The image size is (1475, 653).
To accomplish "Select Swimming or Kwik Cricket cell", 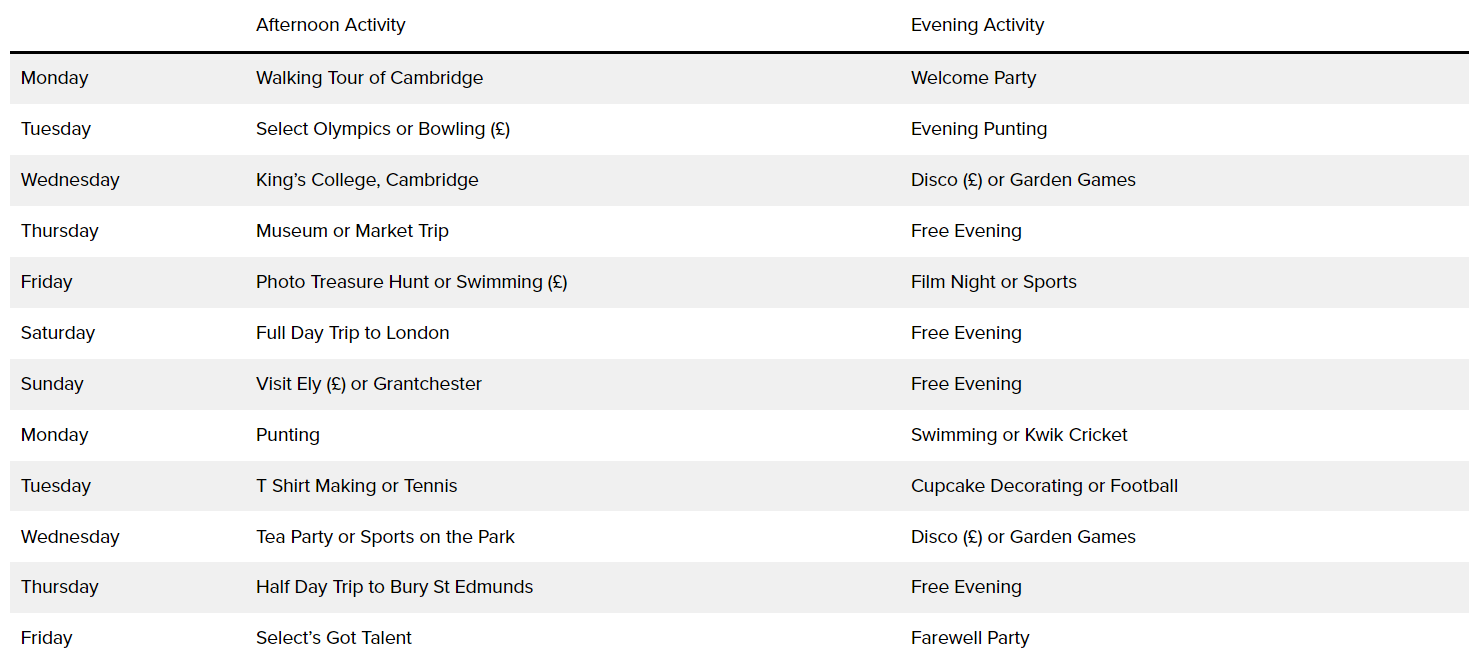I will coord(1018,435).
